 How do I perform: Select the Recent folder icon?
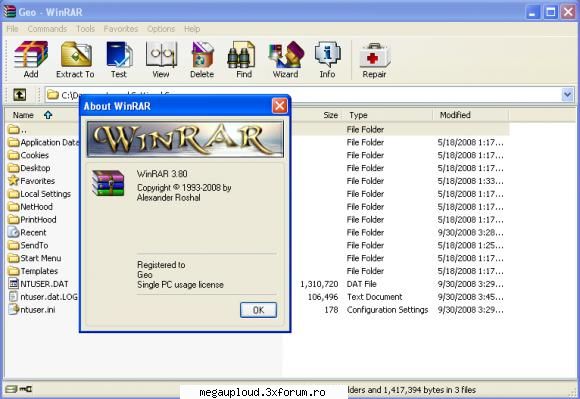tap(14, 232)
